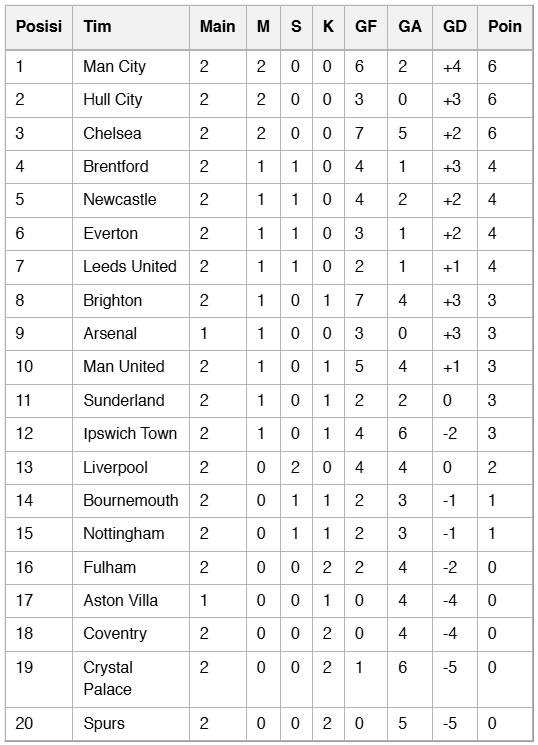
Task: Select the Hull City row name
Action: (x=113, y=99)
